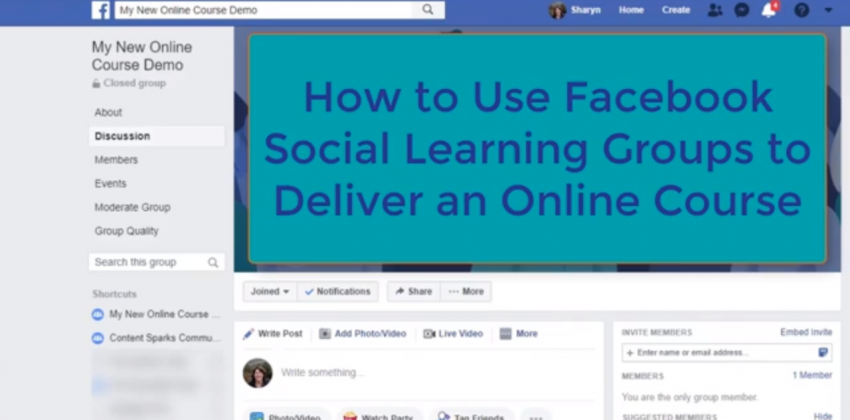Image resolution: width=850 pixels, height=420 pixels.
Task: Click the Facebook logo icon
Action: point(101,10)
